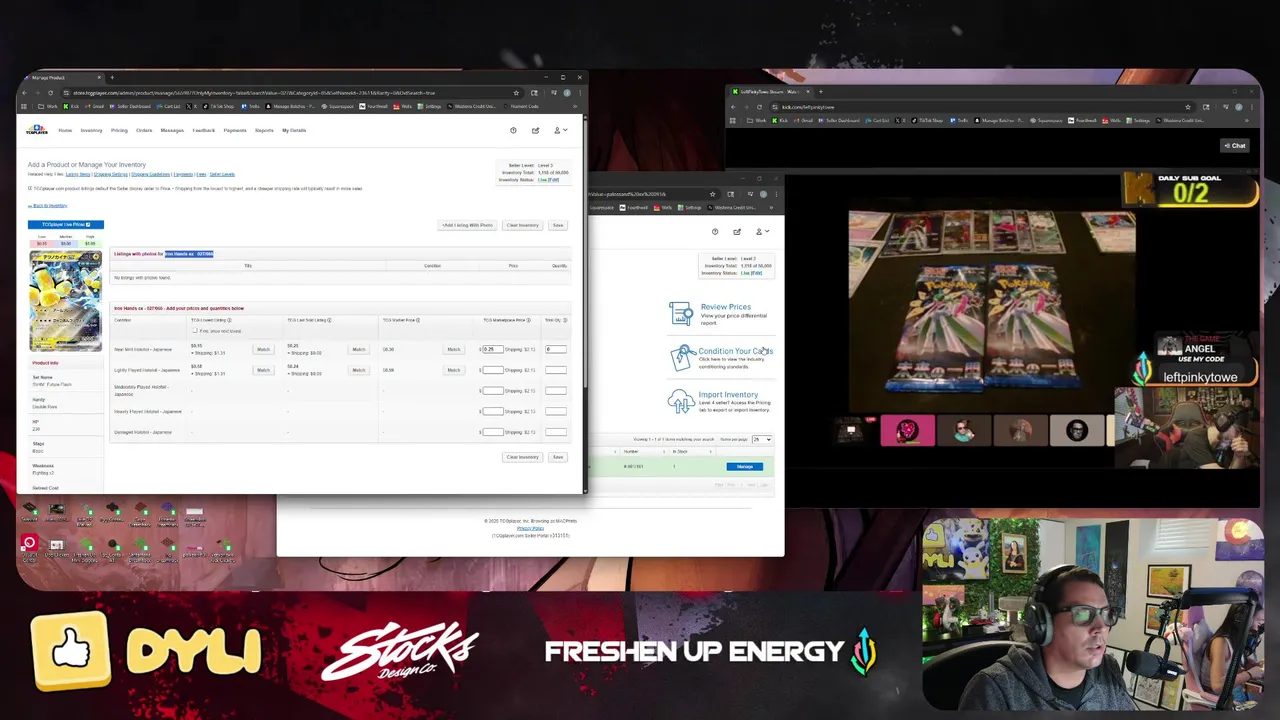Viewport: 1280px width, 720px height.
Task: Open help icon in the back TCGplayer window
Action: pos(715,232)
